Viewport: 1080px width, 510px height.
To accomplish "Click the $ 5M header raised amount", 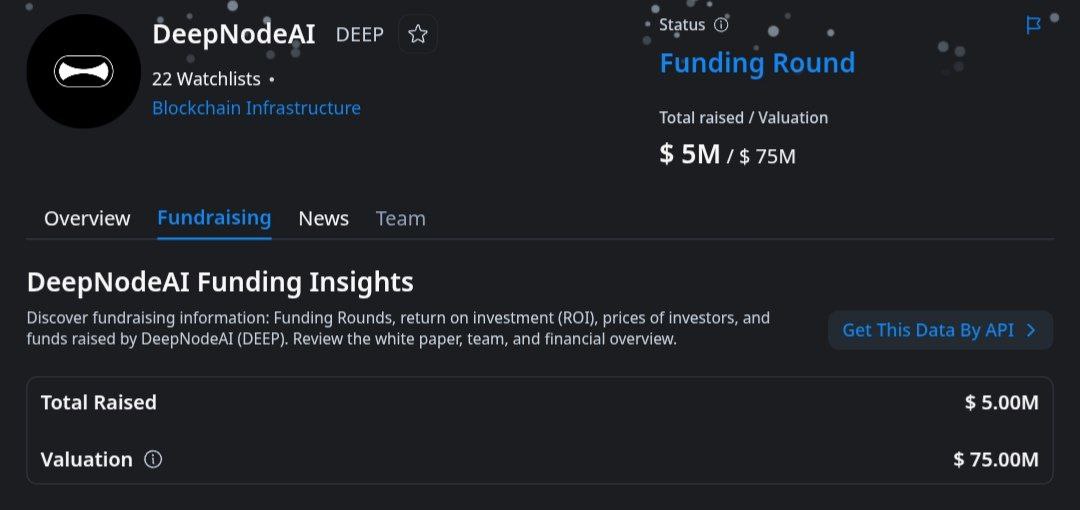I will [x=690, y=154].
